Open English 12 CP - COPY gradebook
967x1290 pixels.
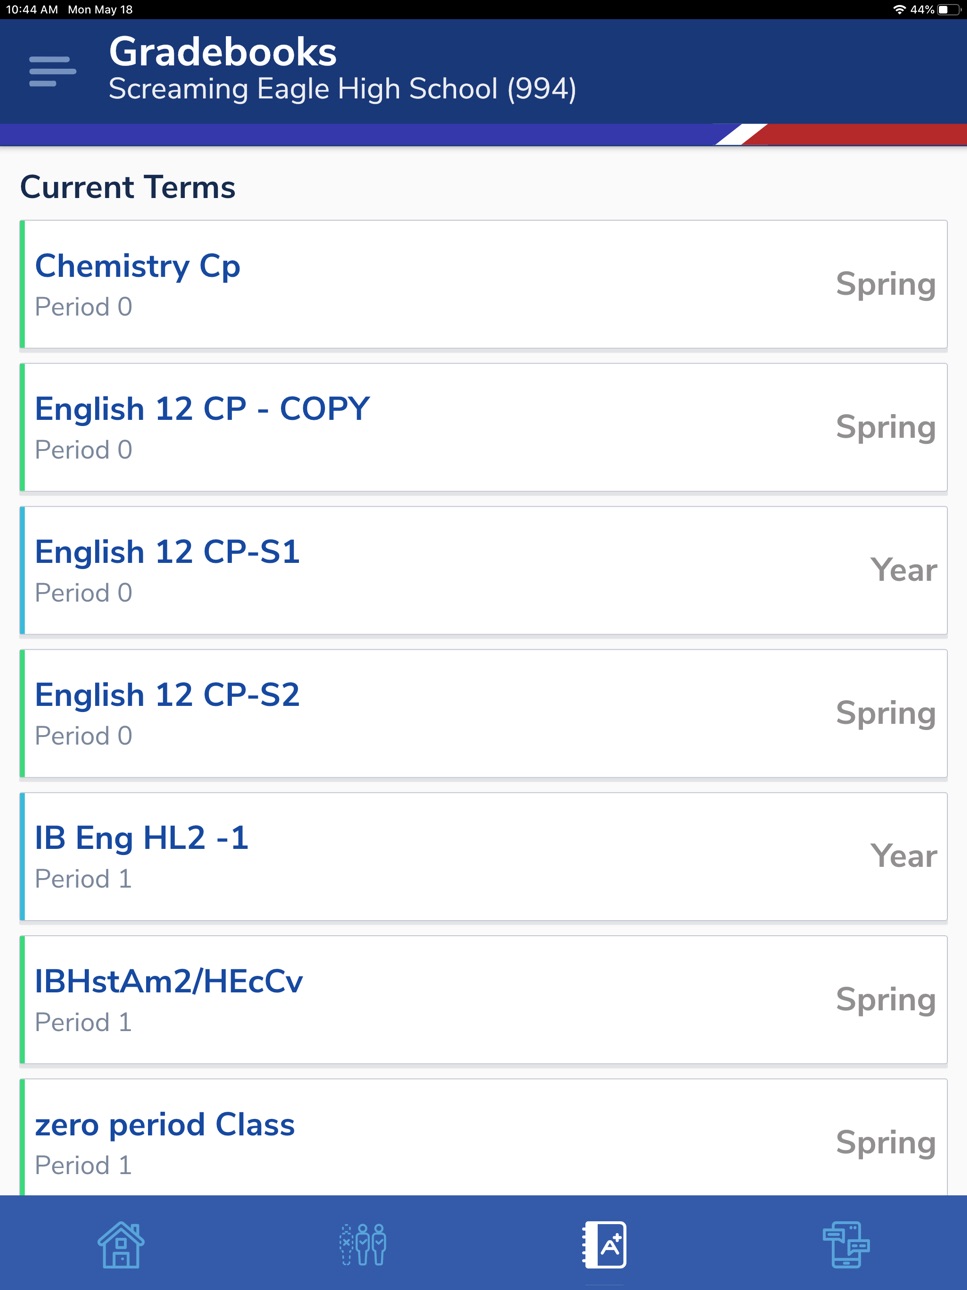click(x=484, y=428)
